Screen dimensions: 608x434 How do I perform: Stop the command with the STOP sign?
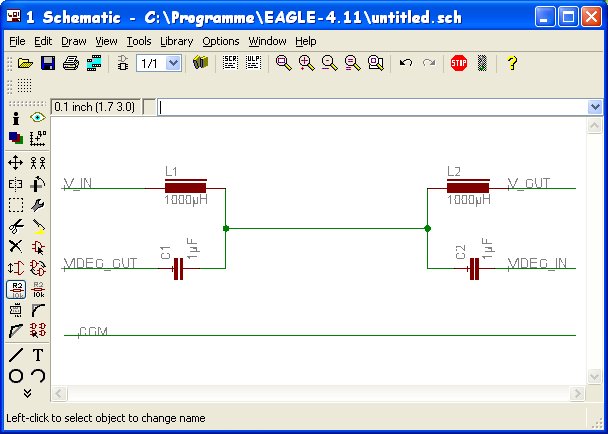click(x=459, y=63)
